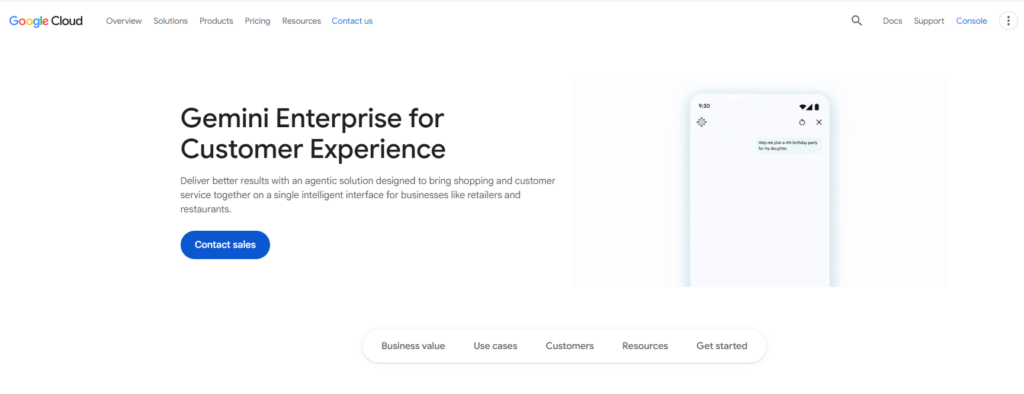The height and width of the screenshot is (394, 1024).
Task: Click the sparkle icon in phone mockup
Action: 701,122
